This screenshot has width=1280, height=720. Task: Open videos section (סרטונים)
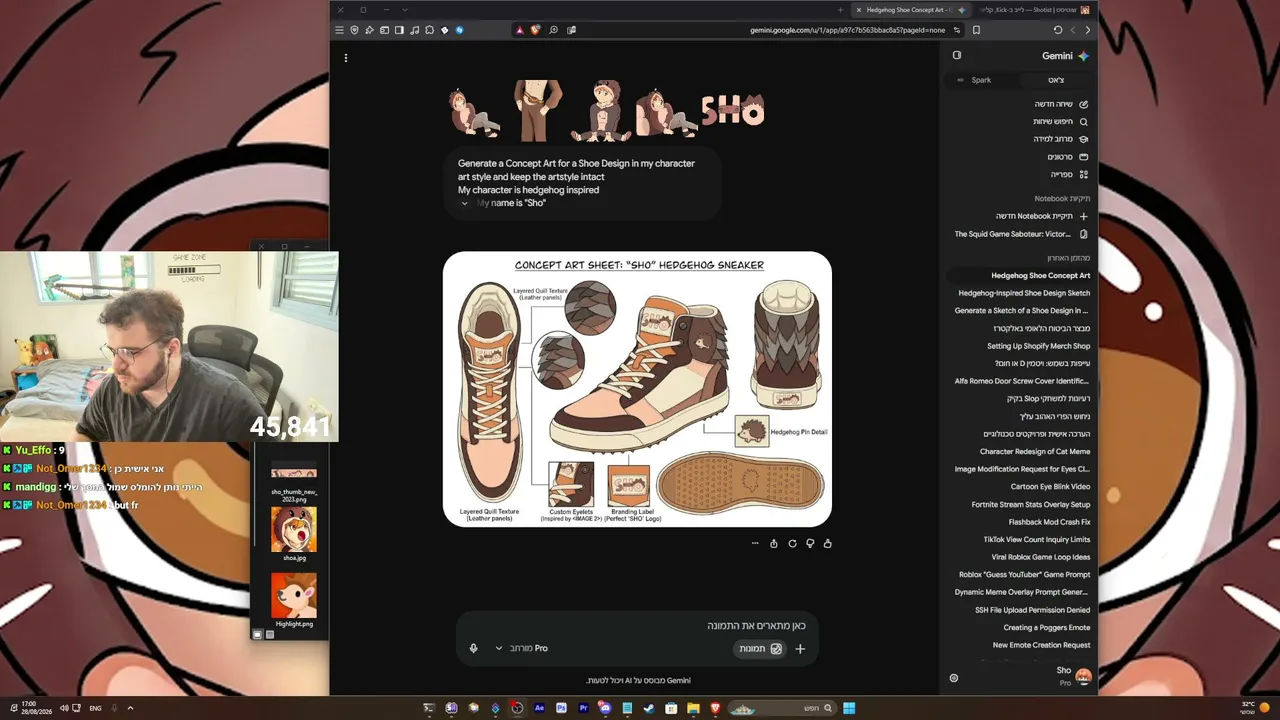point(1067,157)
